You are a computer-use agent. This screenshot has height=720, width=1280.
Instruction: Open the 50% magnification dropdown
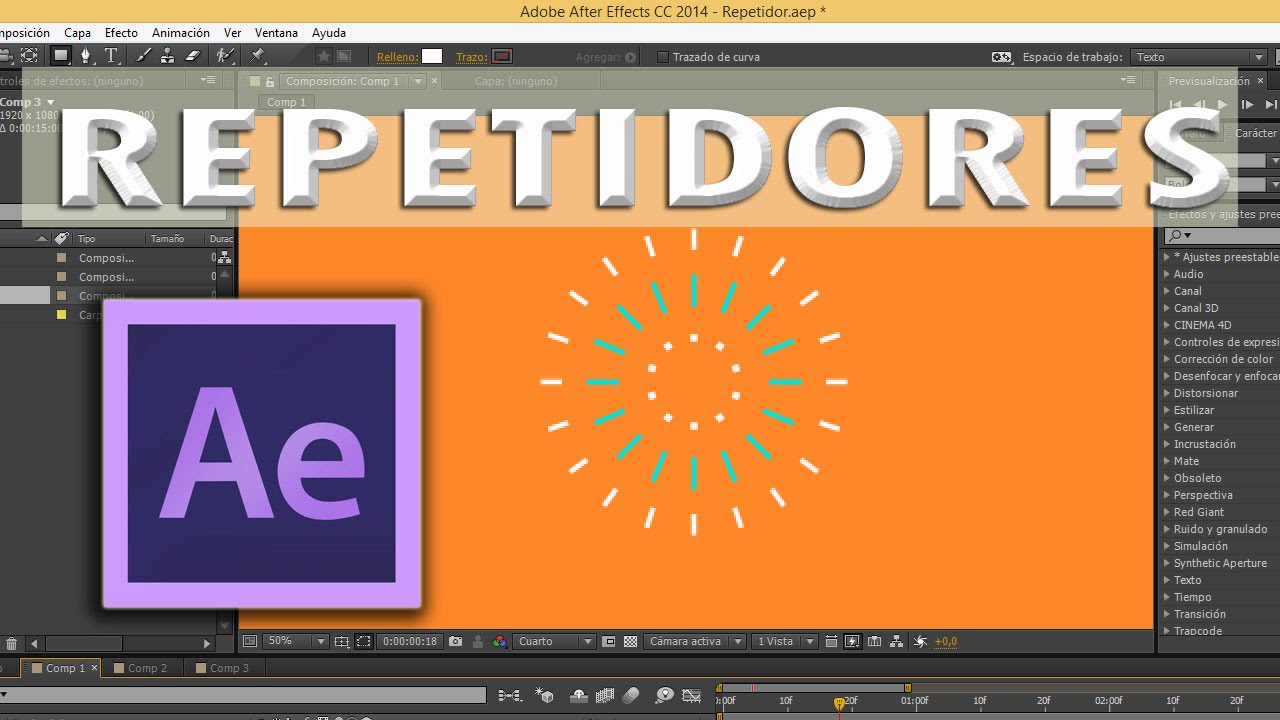[296, 641]
